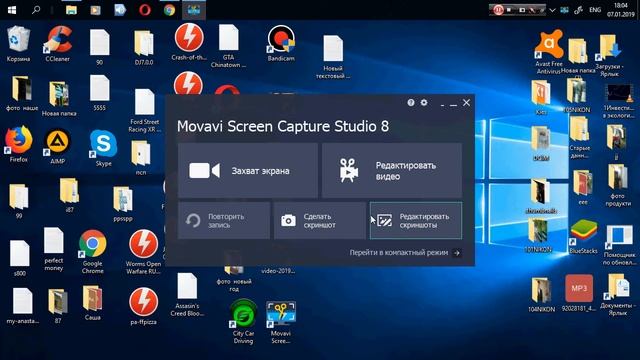
Task: Open Movavi settings gear icon
Action: [x=424, y=102]
